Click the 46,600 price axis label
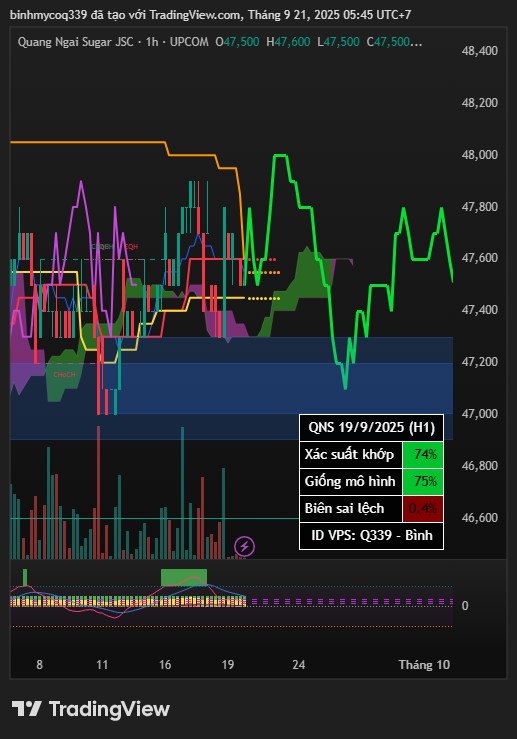This screenshot has height=739, width=517. point(479,517)
